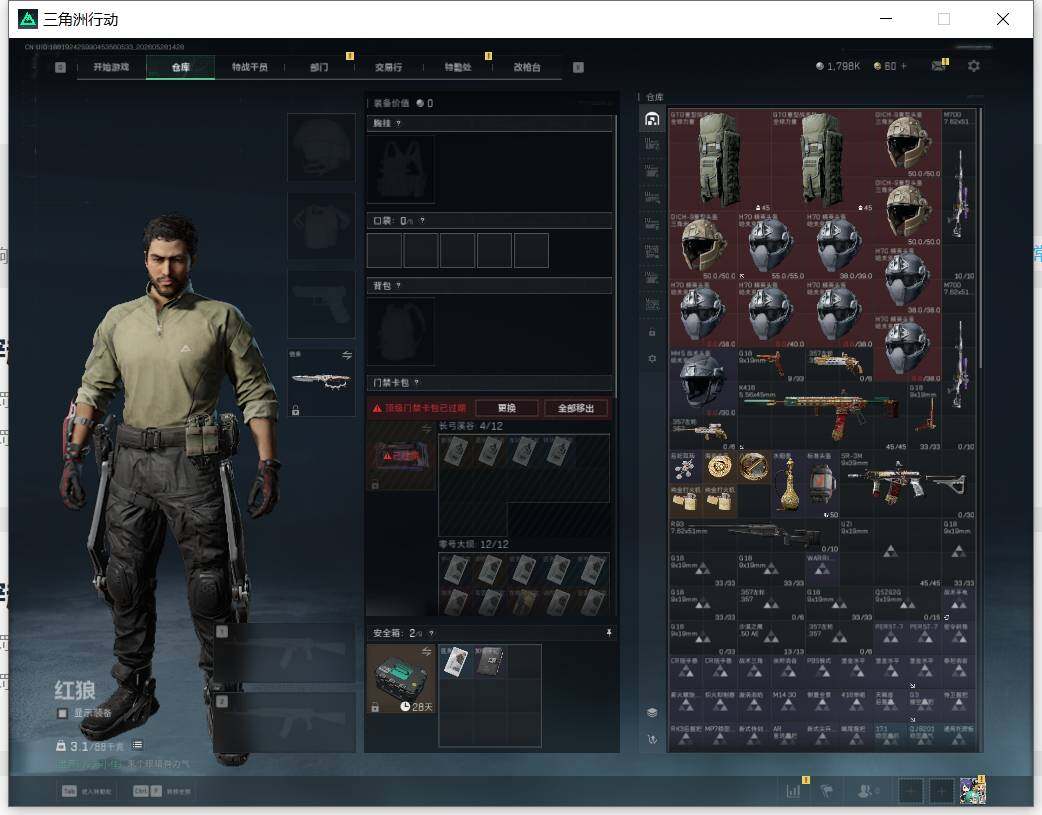The image size is (1042, 815).
Task: Click the first squad plus slot
Action: [x=910, y=791]
